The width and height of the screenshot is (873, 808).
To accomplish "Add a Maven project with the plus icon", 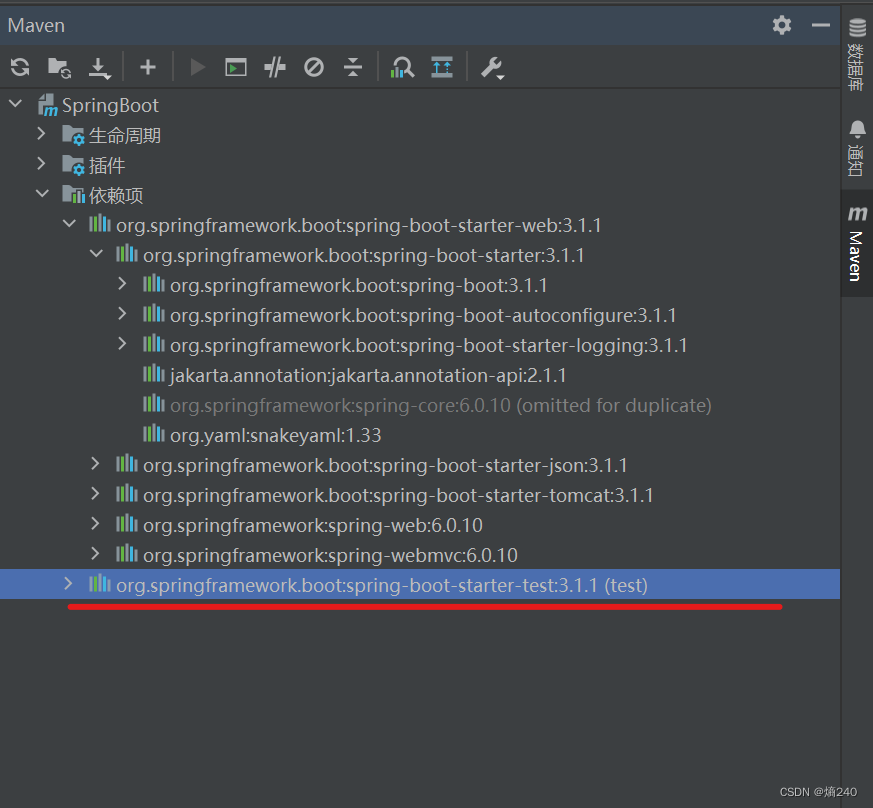I will (x=147, y=67).
